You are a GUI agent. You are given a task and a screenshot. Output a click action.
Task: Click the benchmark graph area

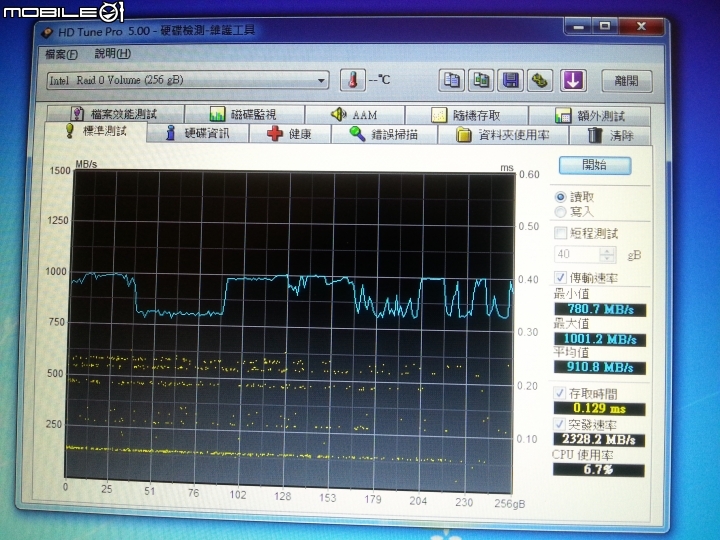[291, 332]
